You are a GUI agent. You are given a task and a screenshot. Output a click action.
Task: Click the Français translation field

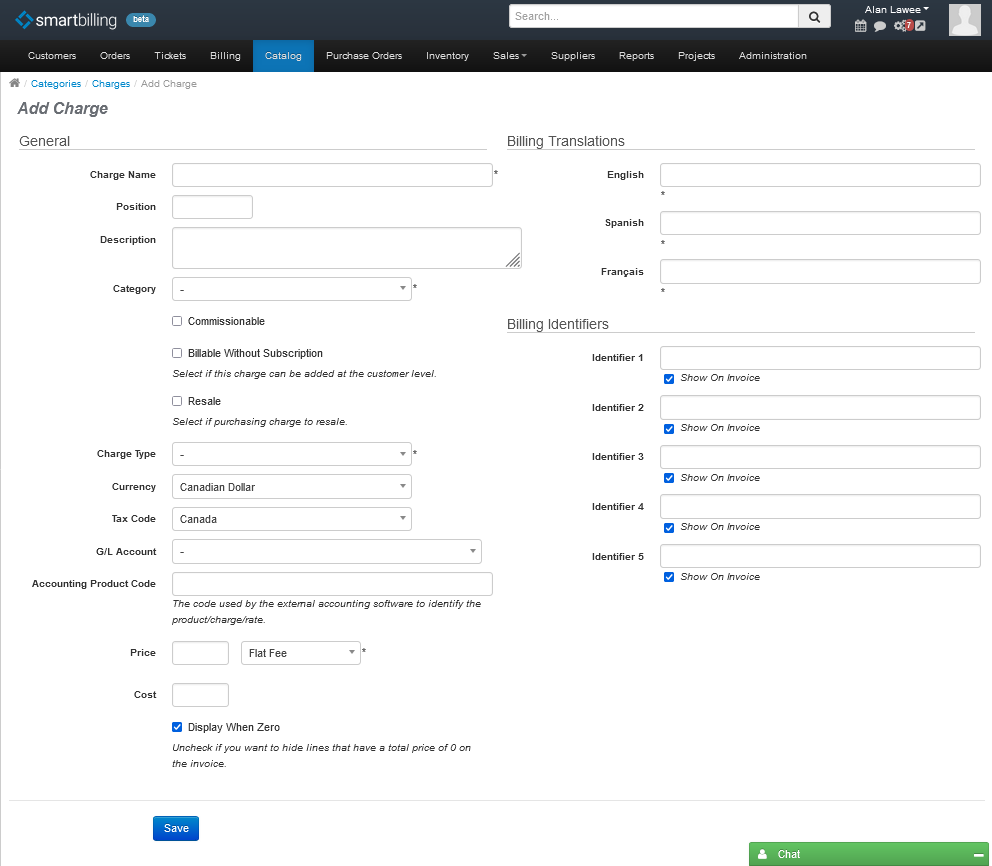(820, 272)
